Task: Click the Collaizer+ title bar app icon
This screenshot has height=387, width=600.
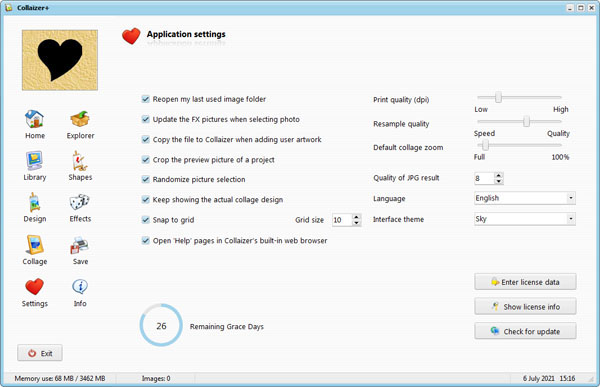Action: point(8,7)
